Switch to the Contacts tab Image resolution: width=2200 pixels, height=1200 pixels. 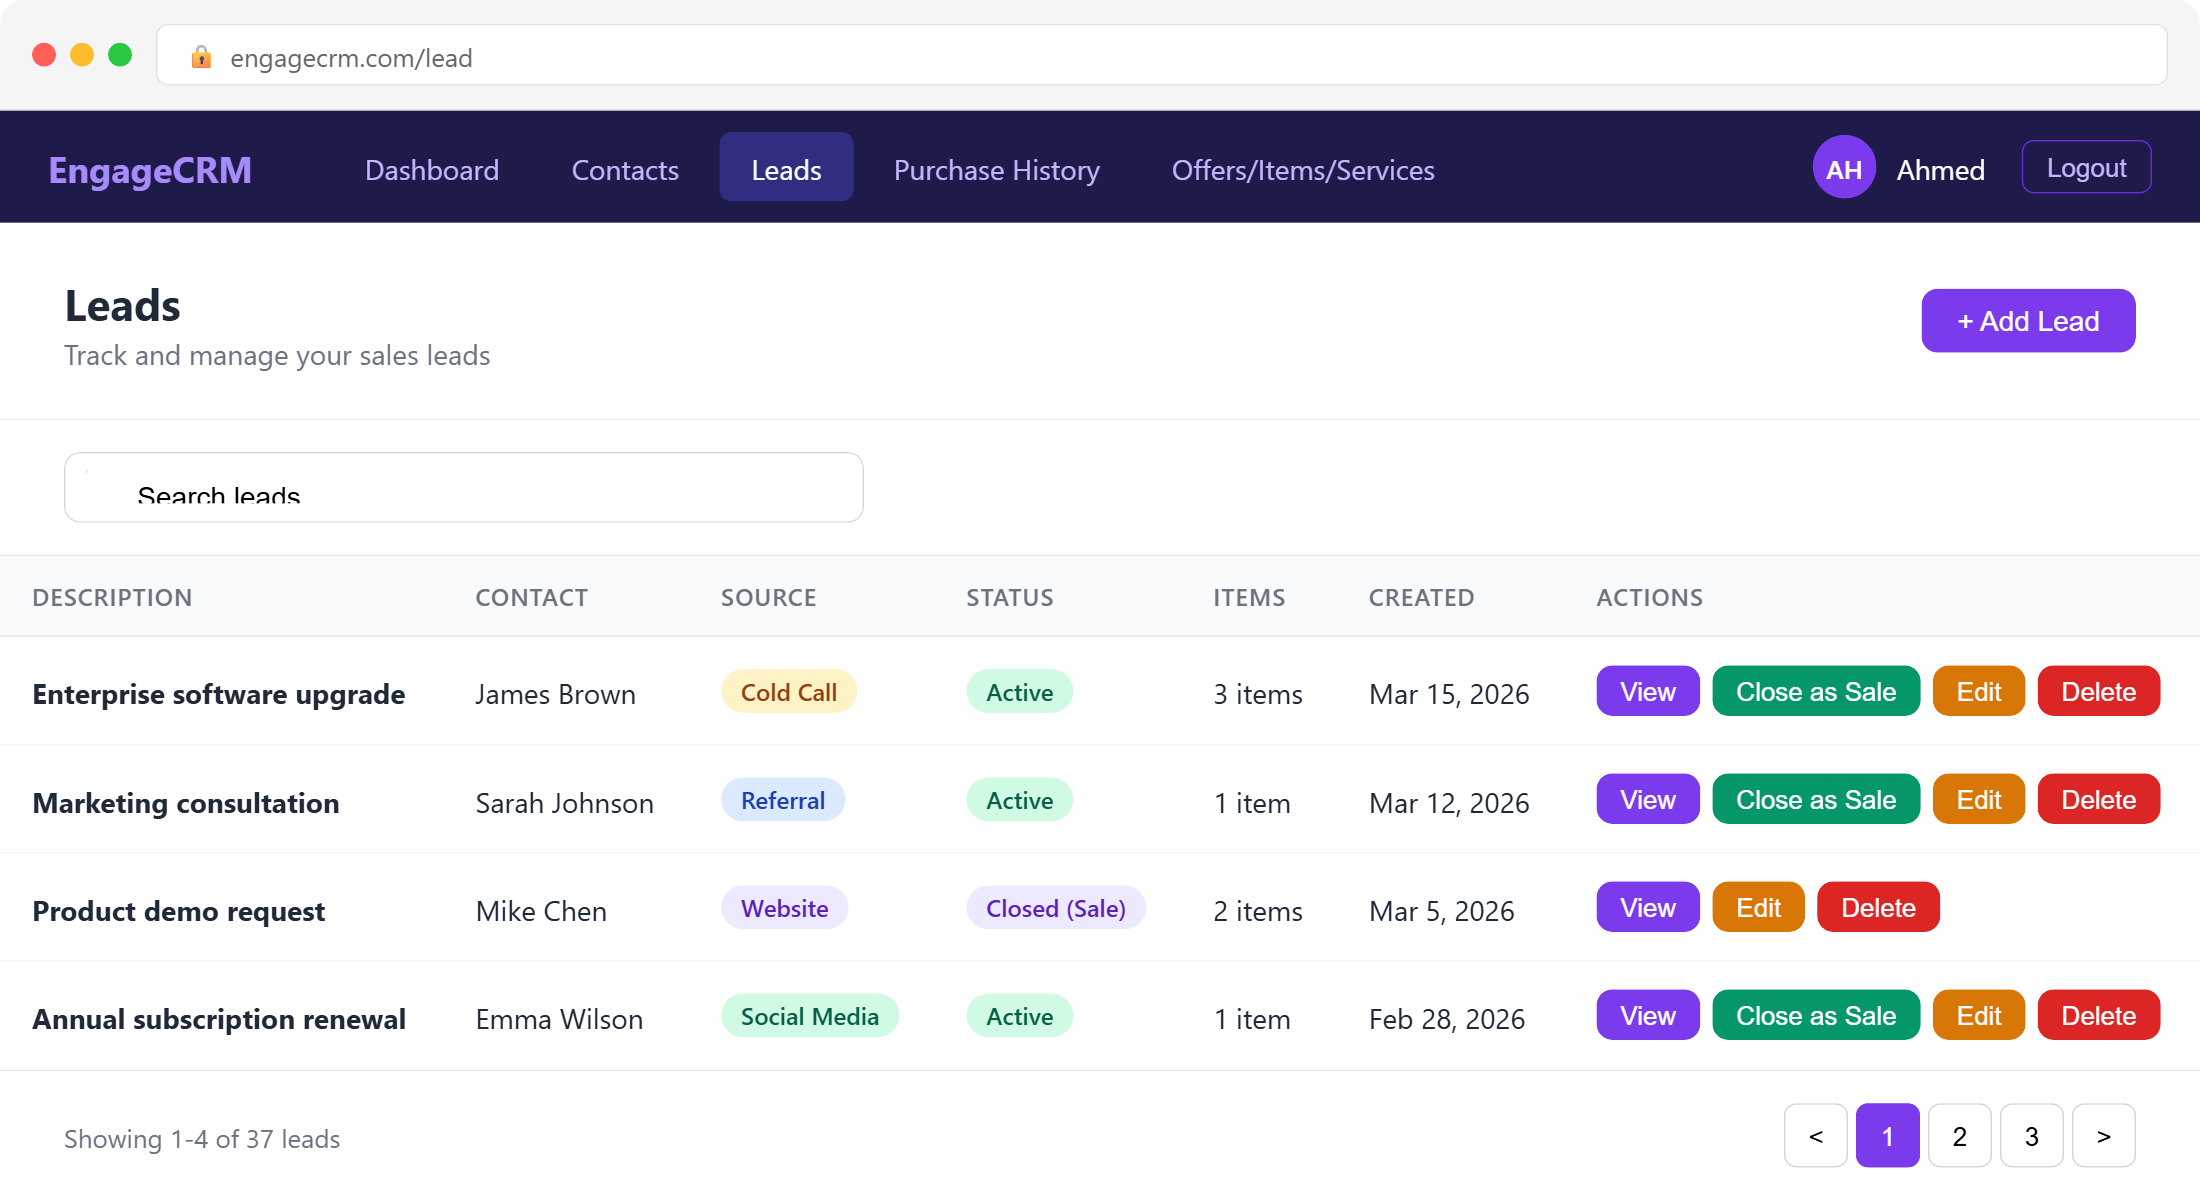[x=624, y=170]
